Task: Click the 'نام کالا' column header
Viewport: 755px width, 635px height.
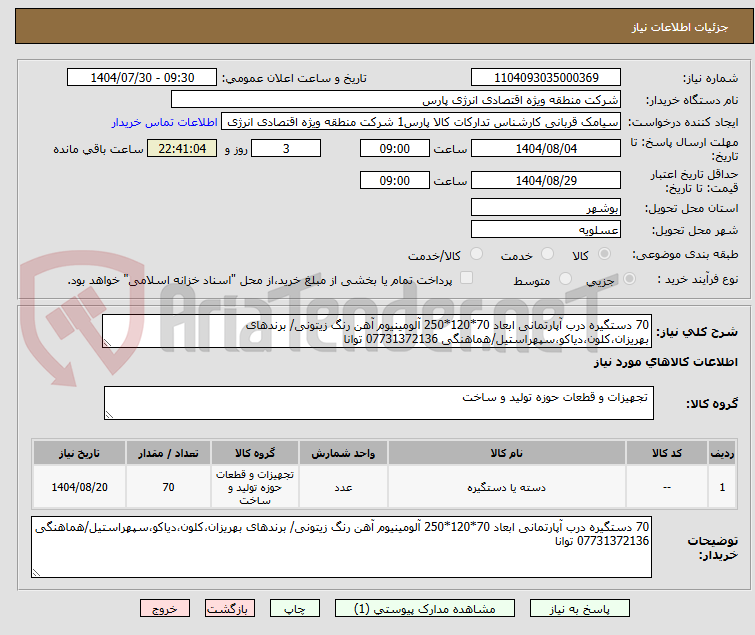Action: point(507,454)
